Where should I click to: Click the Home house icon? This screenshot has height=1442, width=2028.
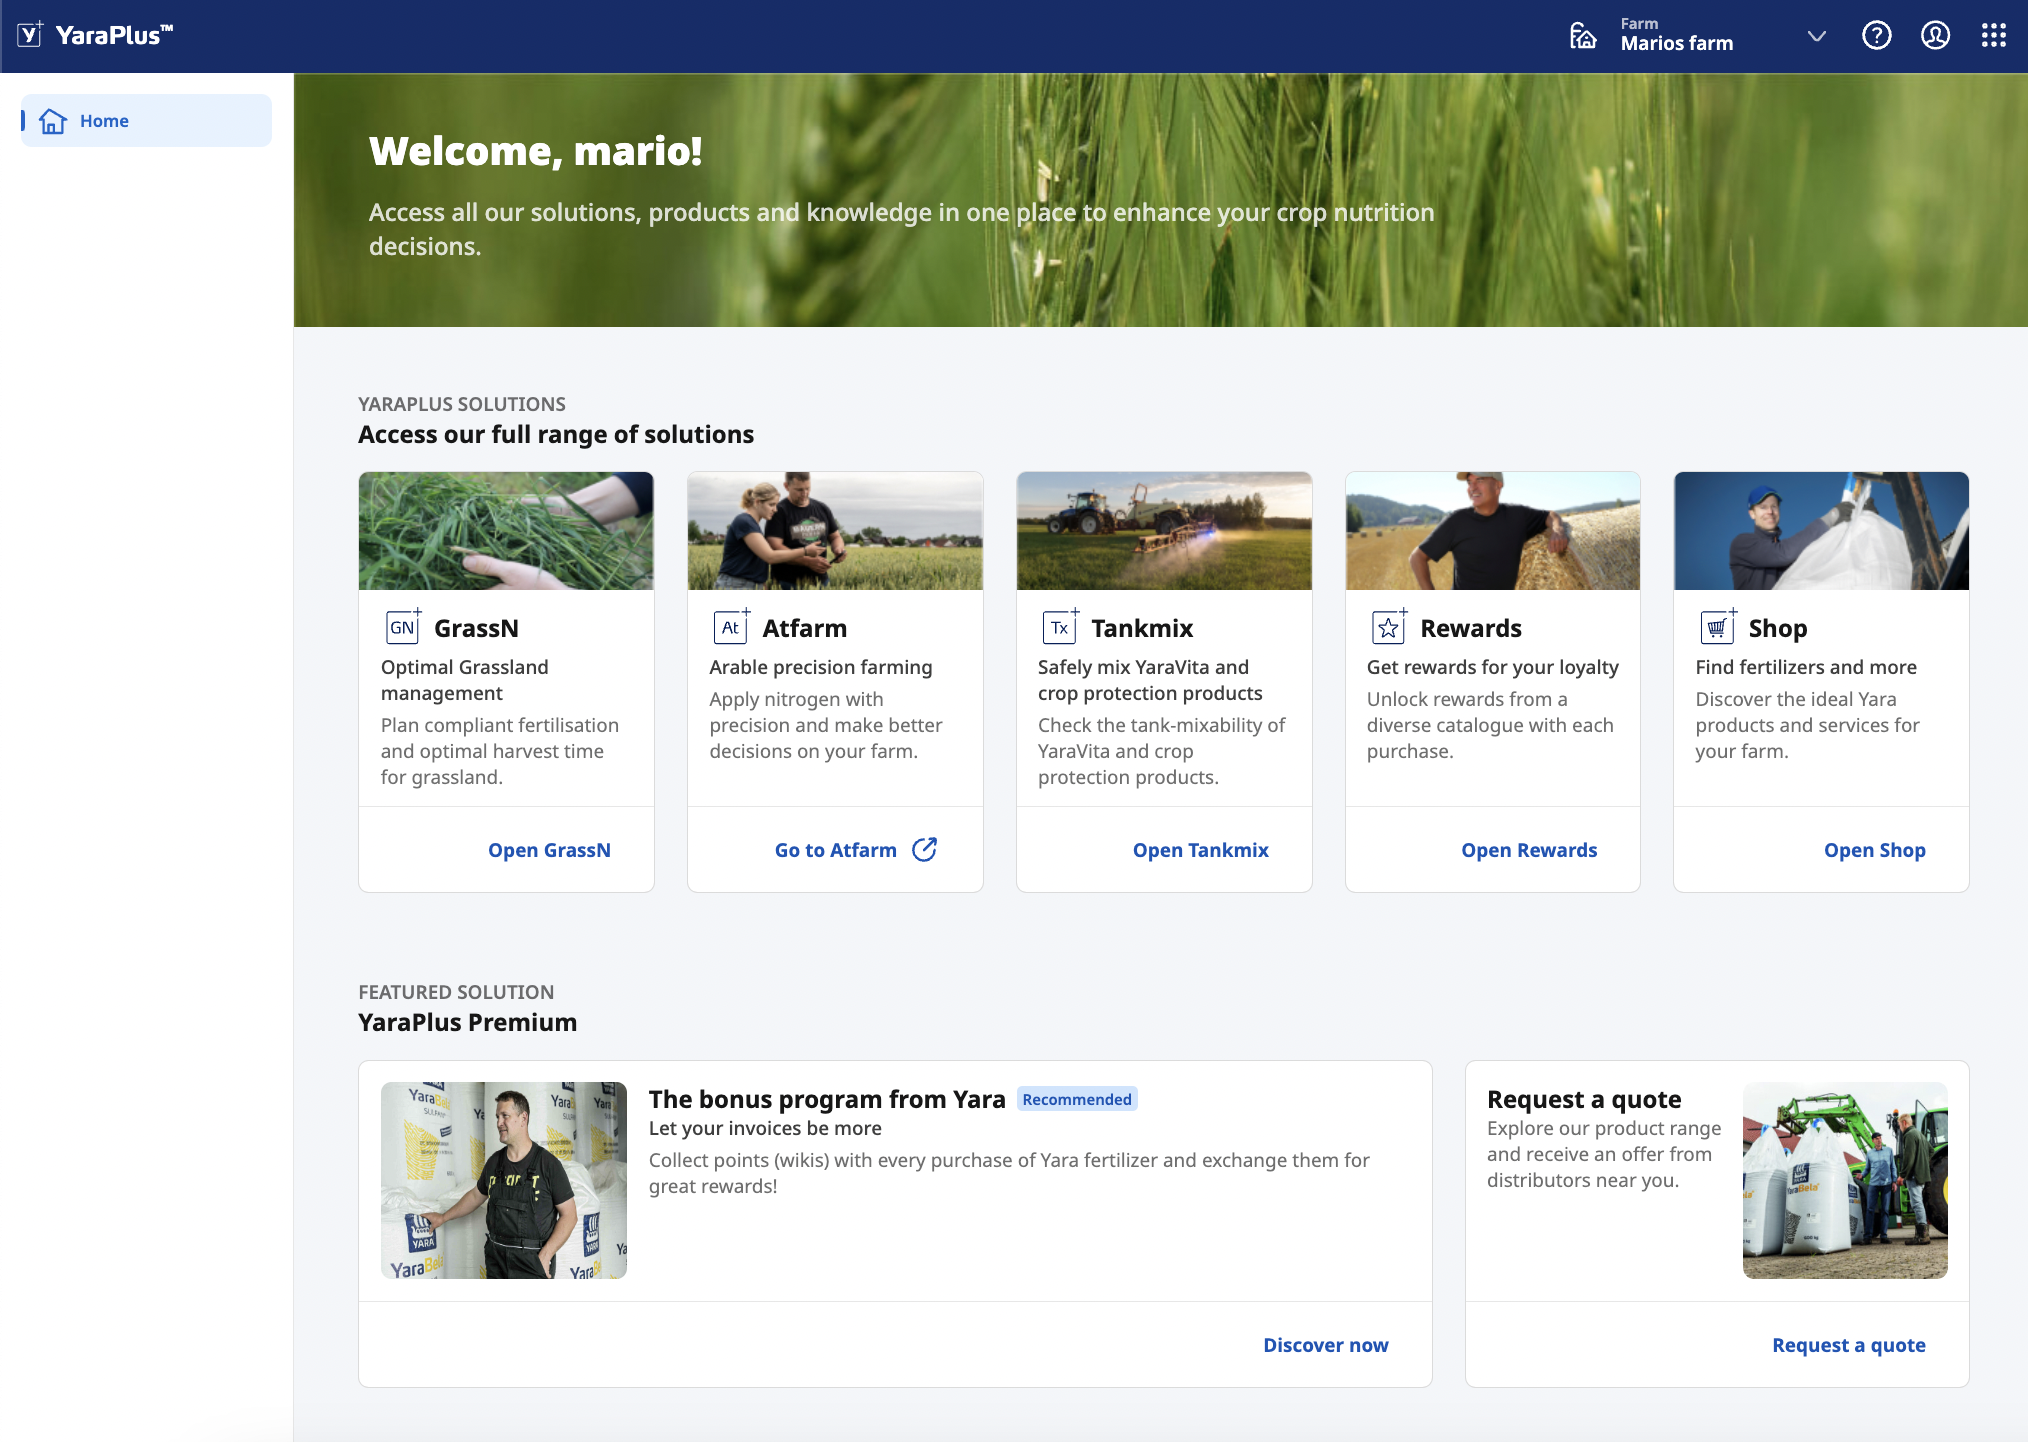(x=53, y=121)
